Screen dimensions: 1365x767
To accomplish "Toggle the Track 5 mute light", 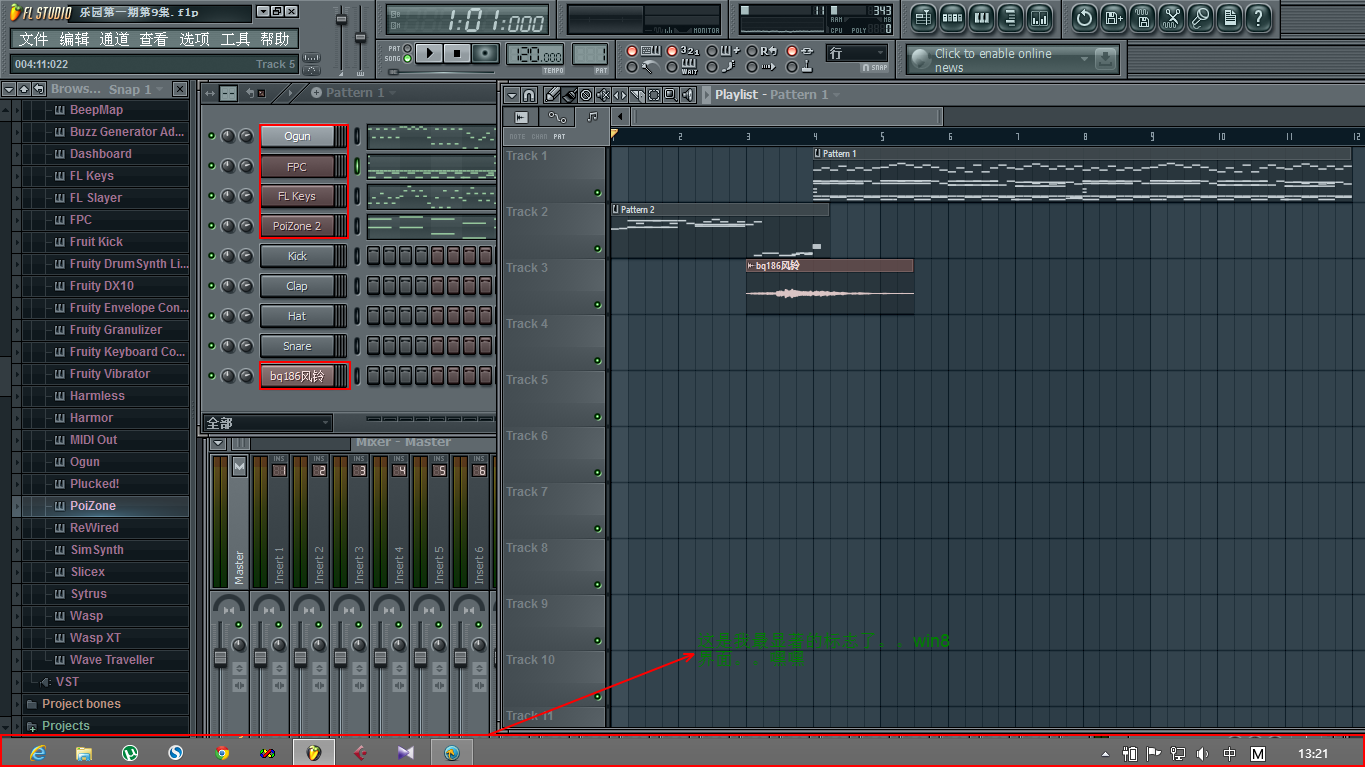I will [598, 417].
